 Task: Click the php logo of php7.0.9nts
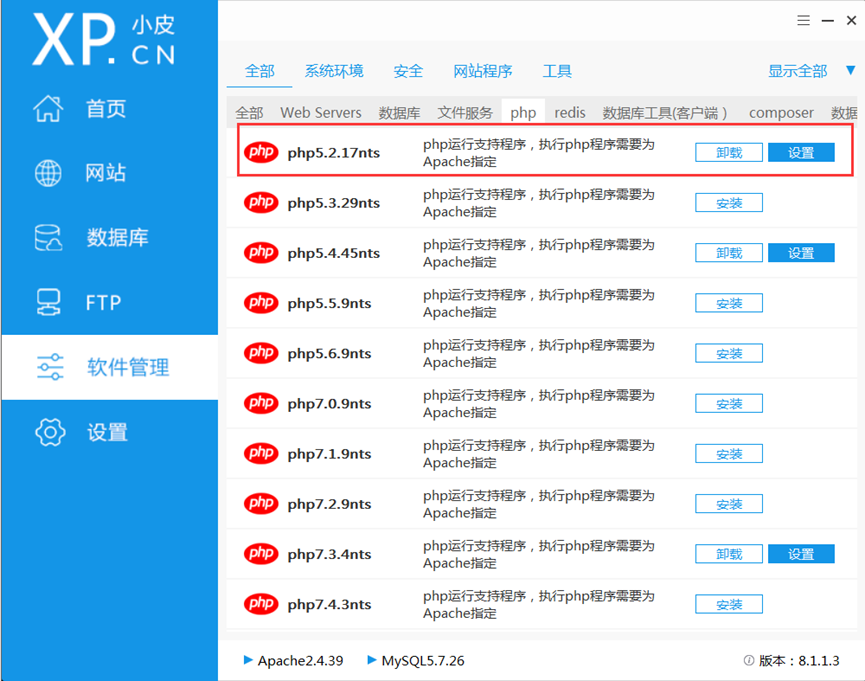[x=261, y=403]
